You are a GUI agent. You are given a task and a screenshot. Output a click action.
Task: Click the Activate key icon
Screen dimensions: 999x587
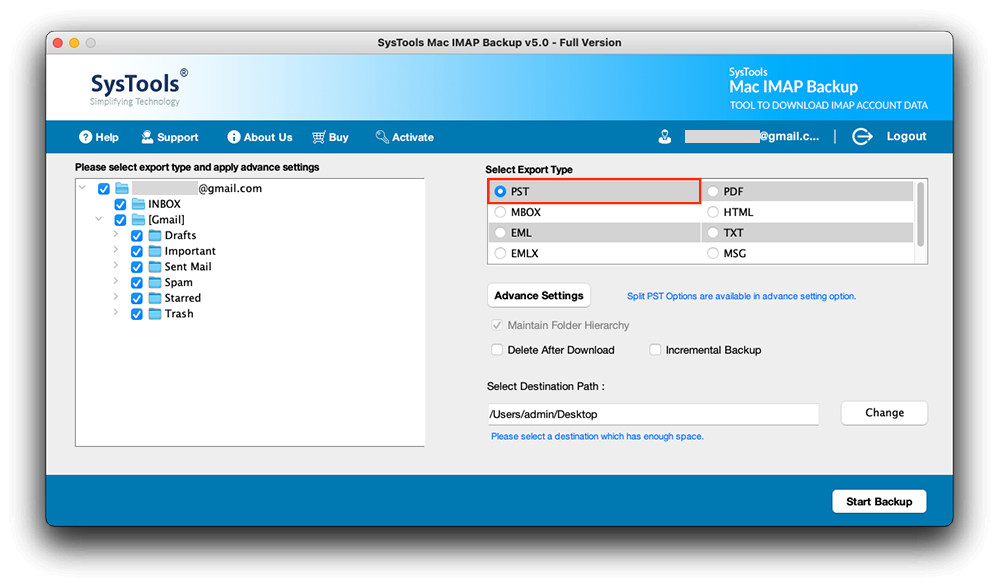(382, 137)
